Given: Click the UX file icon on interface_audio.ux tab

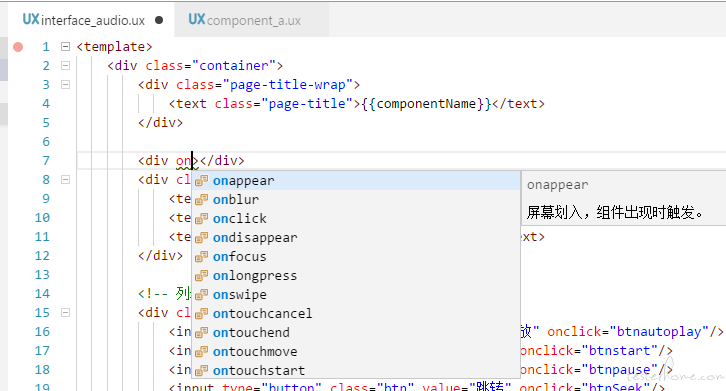Looking at the screenshot, I should (x=31, y=19).
